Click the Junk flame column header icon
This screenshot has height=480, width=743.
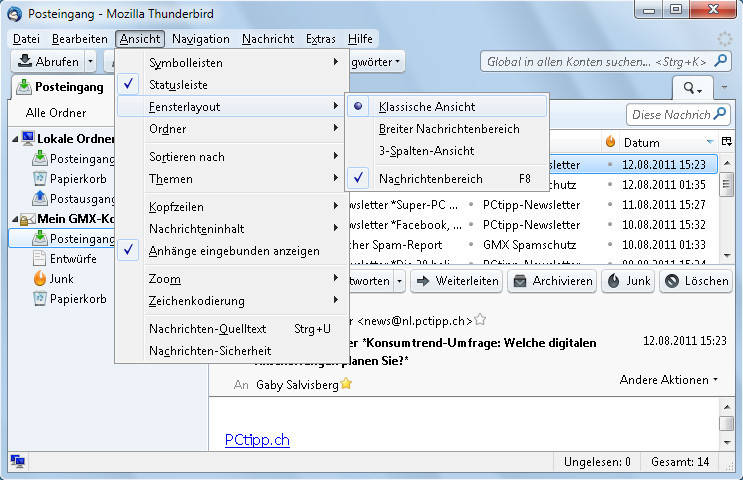point(610,142)
